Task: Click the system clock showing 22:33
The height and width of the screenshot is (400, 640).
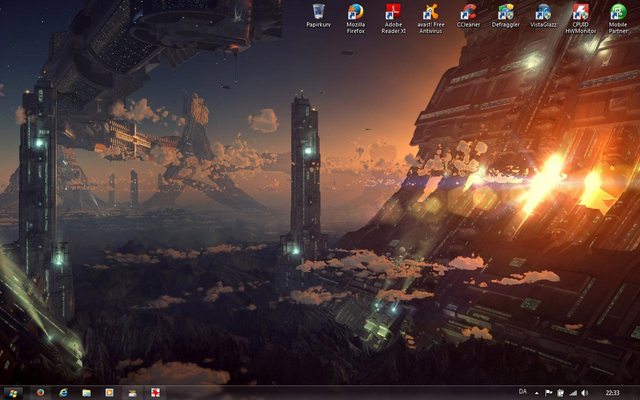Action: [x=612, y=392]
